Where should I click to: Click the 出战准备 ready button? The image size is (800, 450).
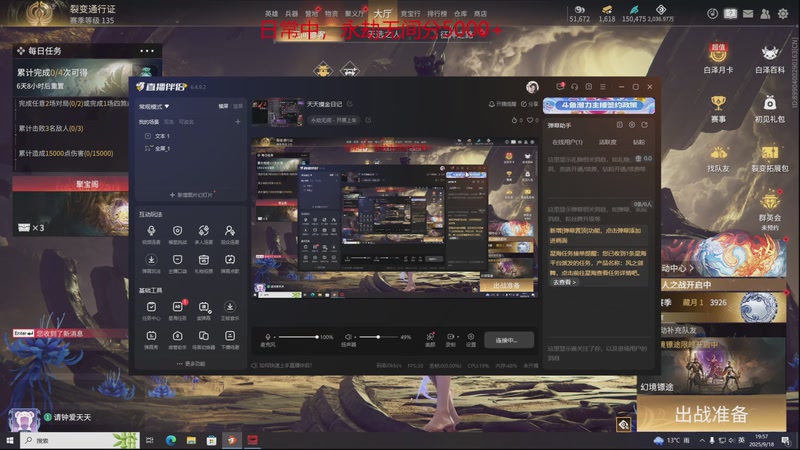(711, 414)
